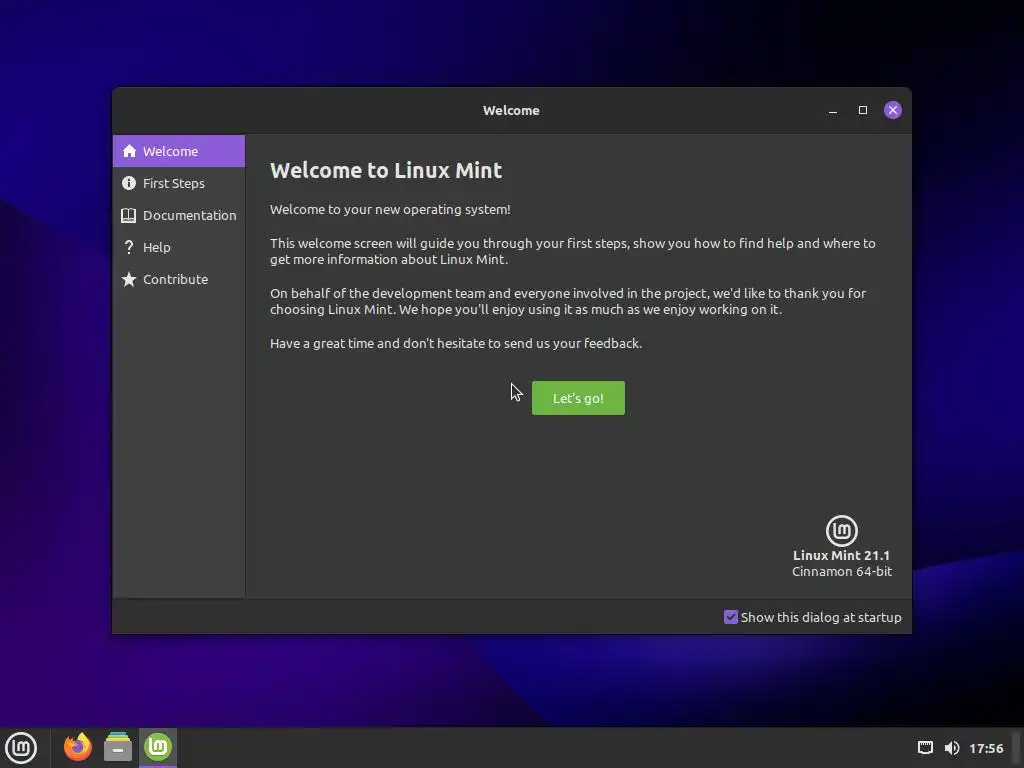
Task: Click the question mark icon beside Help
Action: click(129, 247)
